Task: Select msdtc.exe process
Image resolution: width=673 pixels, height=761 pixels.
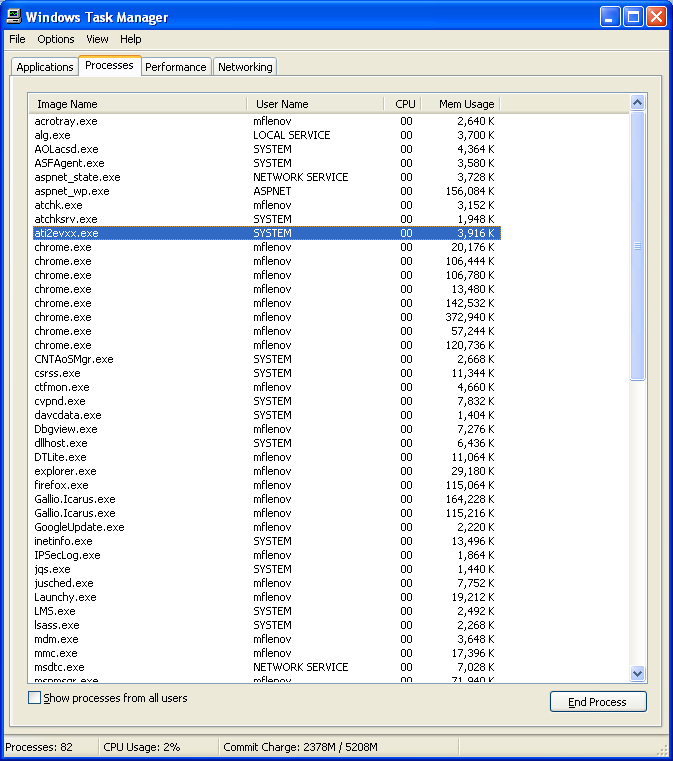Action: 266,667
